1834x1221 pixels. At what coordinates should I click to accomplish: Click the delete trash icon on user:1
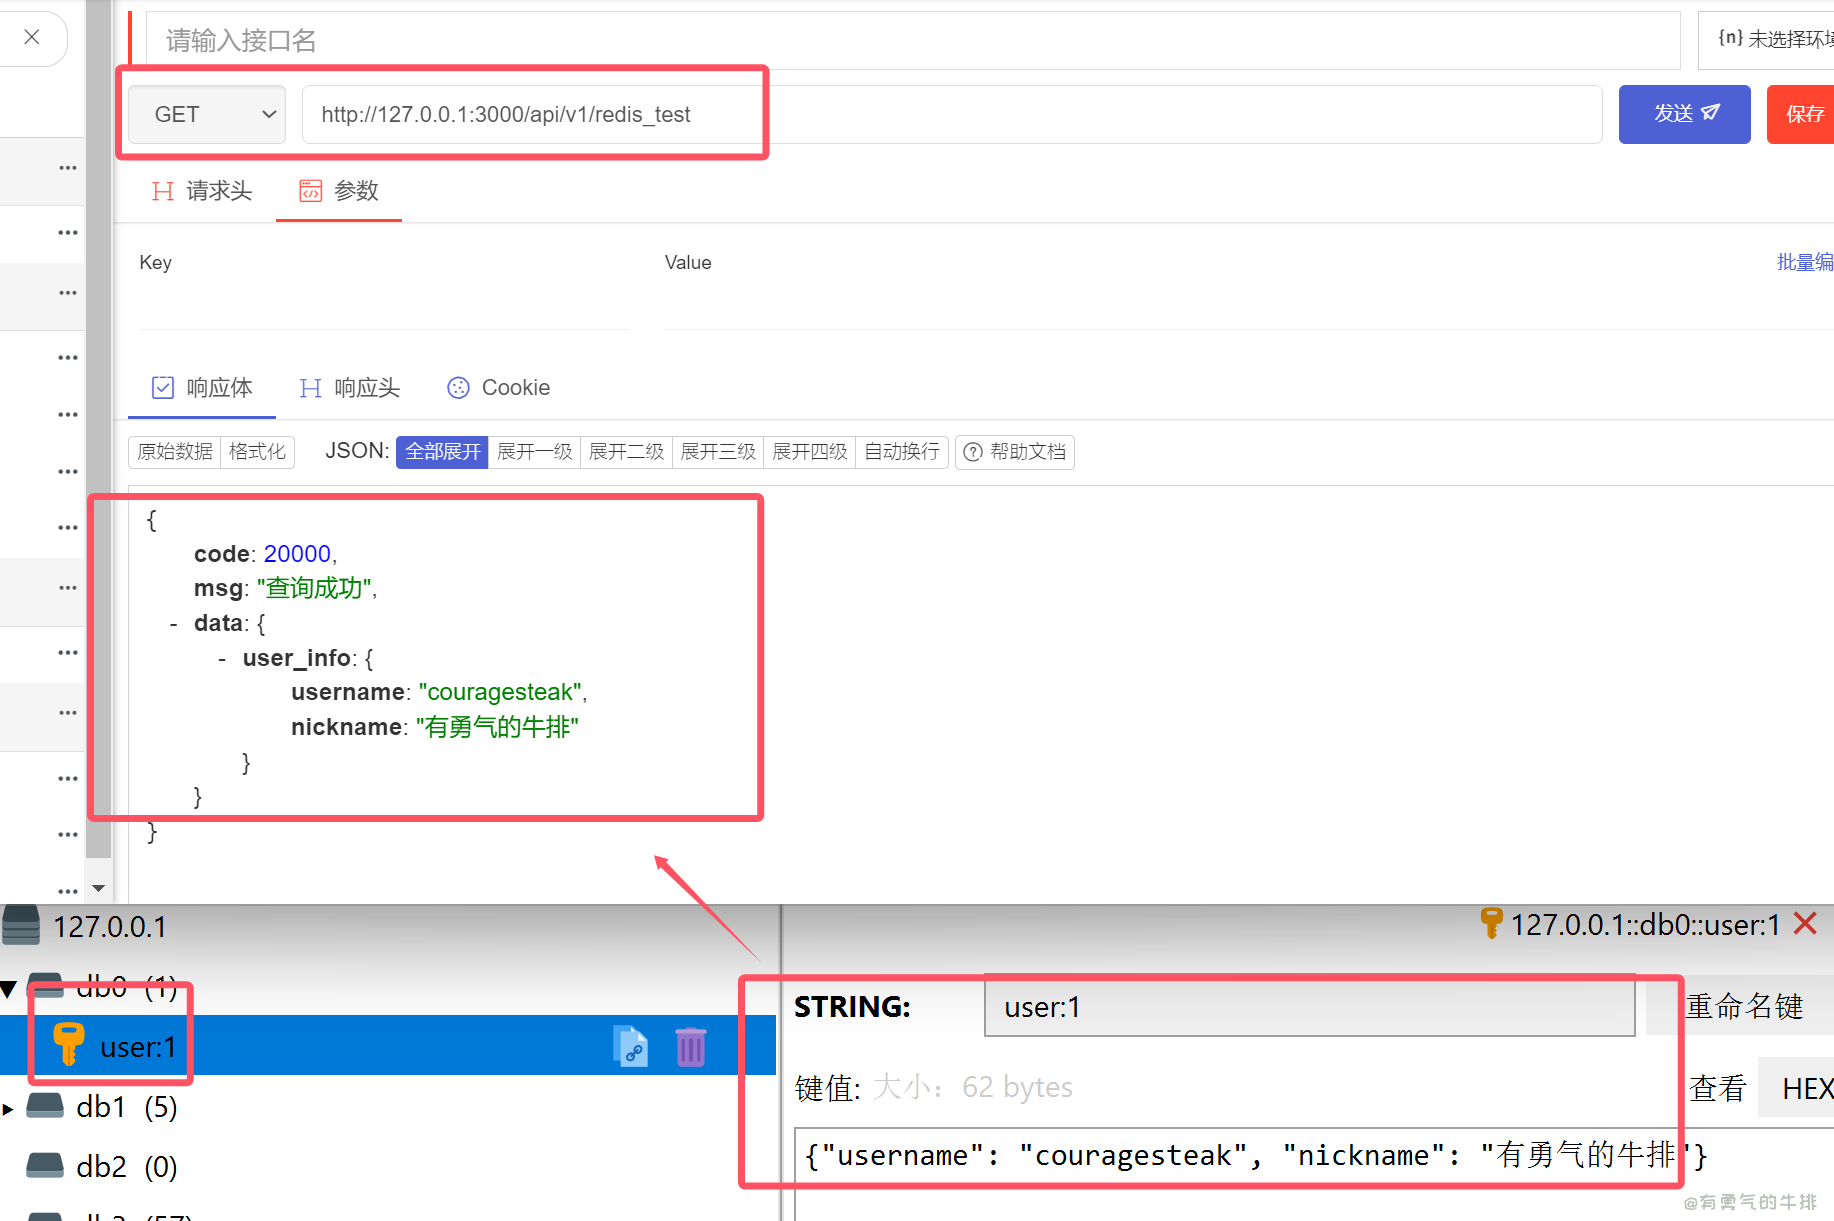690,1046
